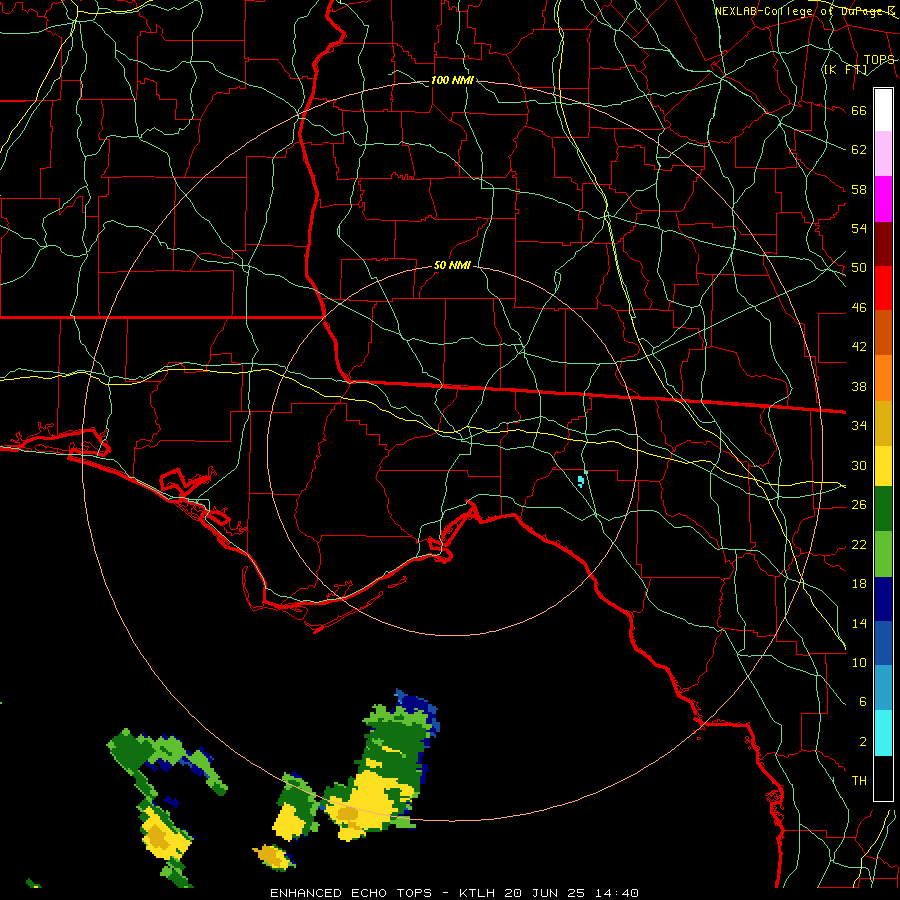
Task: Click the TH legend label
Action: click(x=859, y=781)
